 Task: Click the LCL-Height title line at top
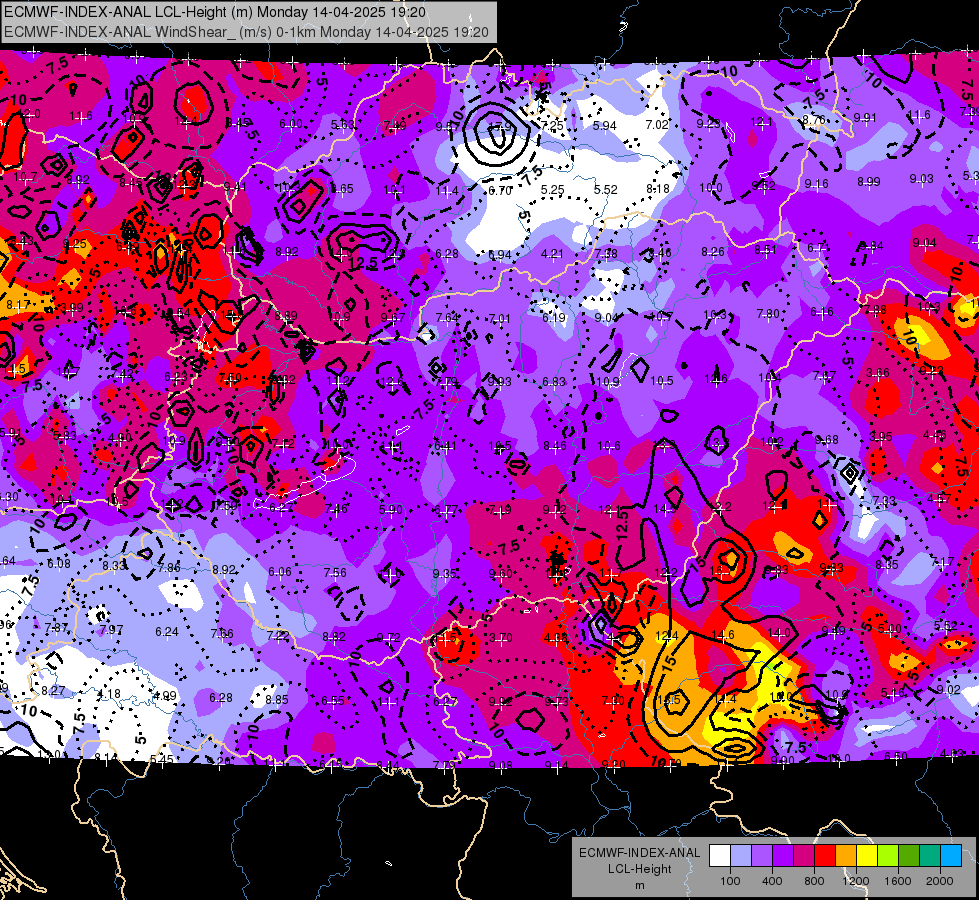[215, 12]
